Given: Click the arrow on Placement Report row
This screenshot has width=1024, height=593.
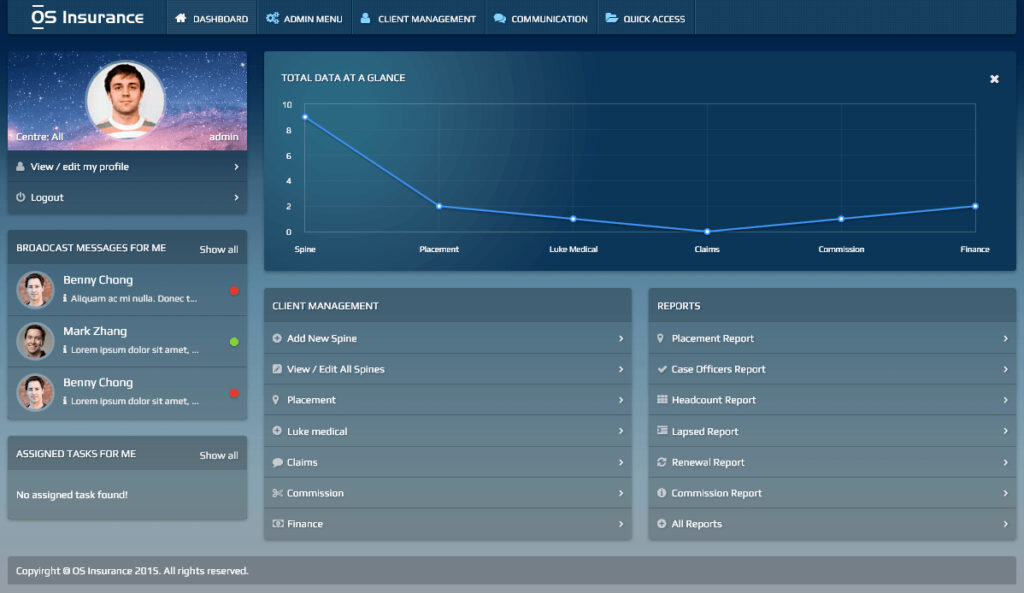Looking at the screenshot, I should click(1006, 338).
